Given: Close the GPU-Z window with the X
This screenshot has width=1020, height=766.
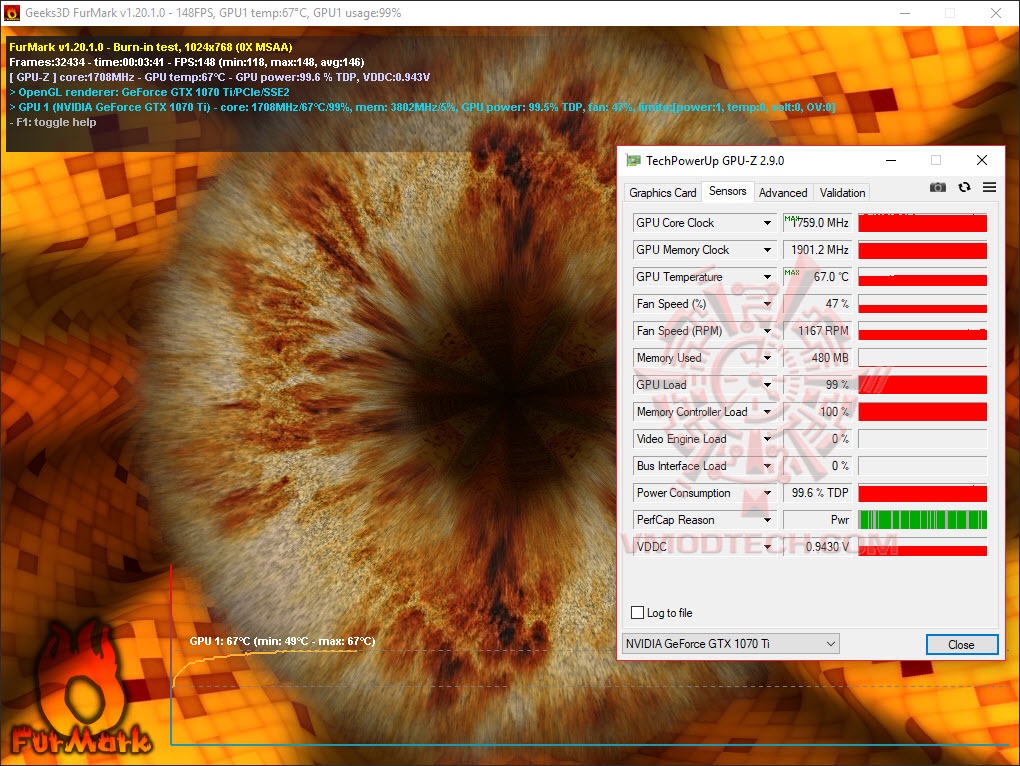Looking at the screenshot, I should click(982, 160).
